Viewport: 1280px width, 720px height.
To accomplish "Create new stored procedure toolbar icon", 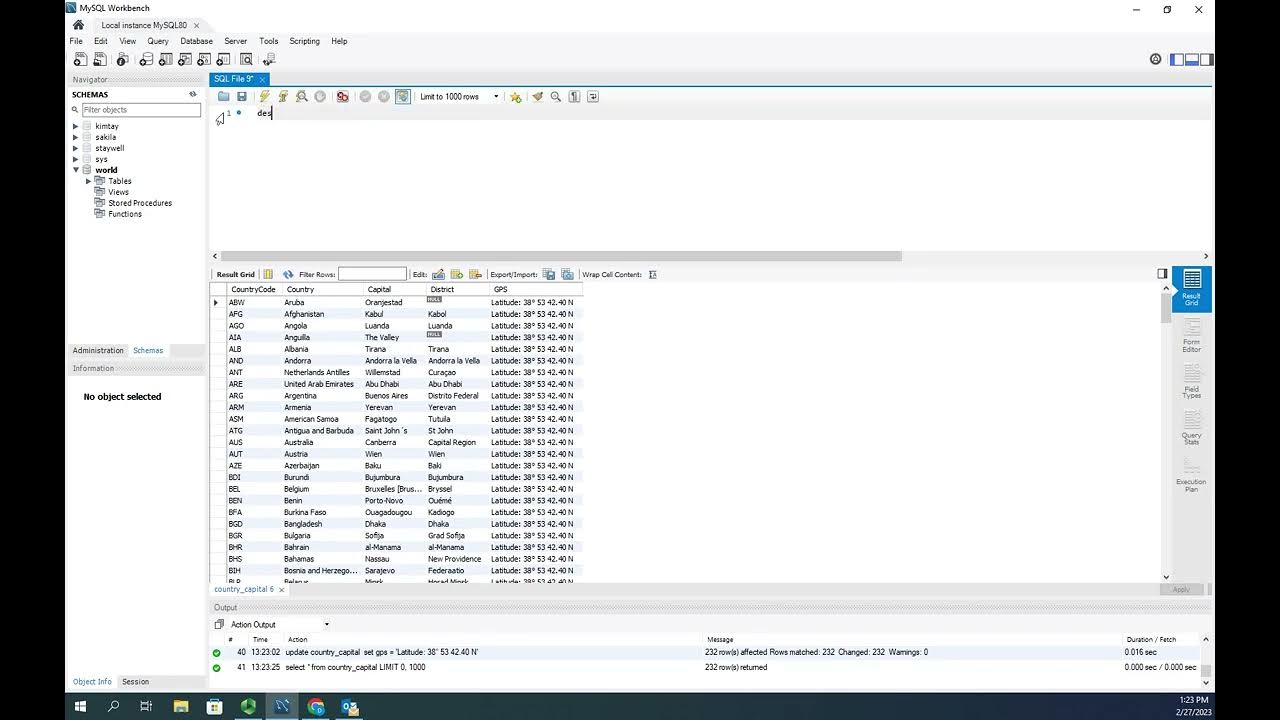I will tap(204, 60).
